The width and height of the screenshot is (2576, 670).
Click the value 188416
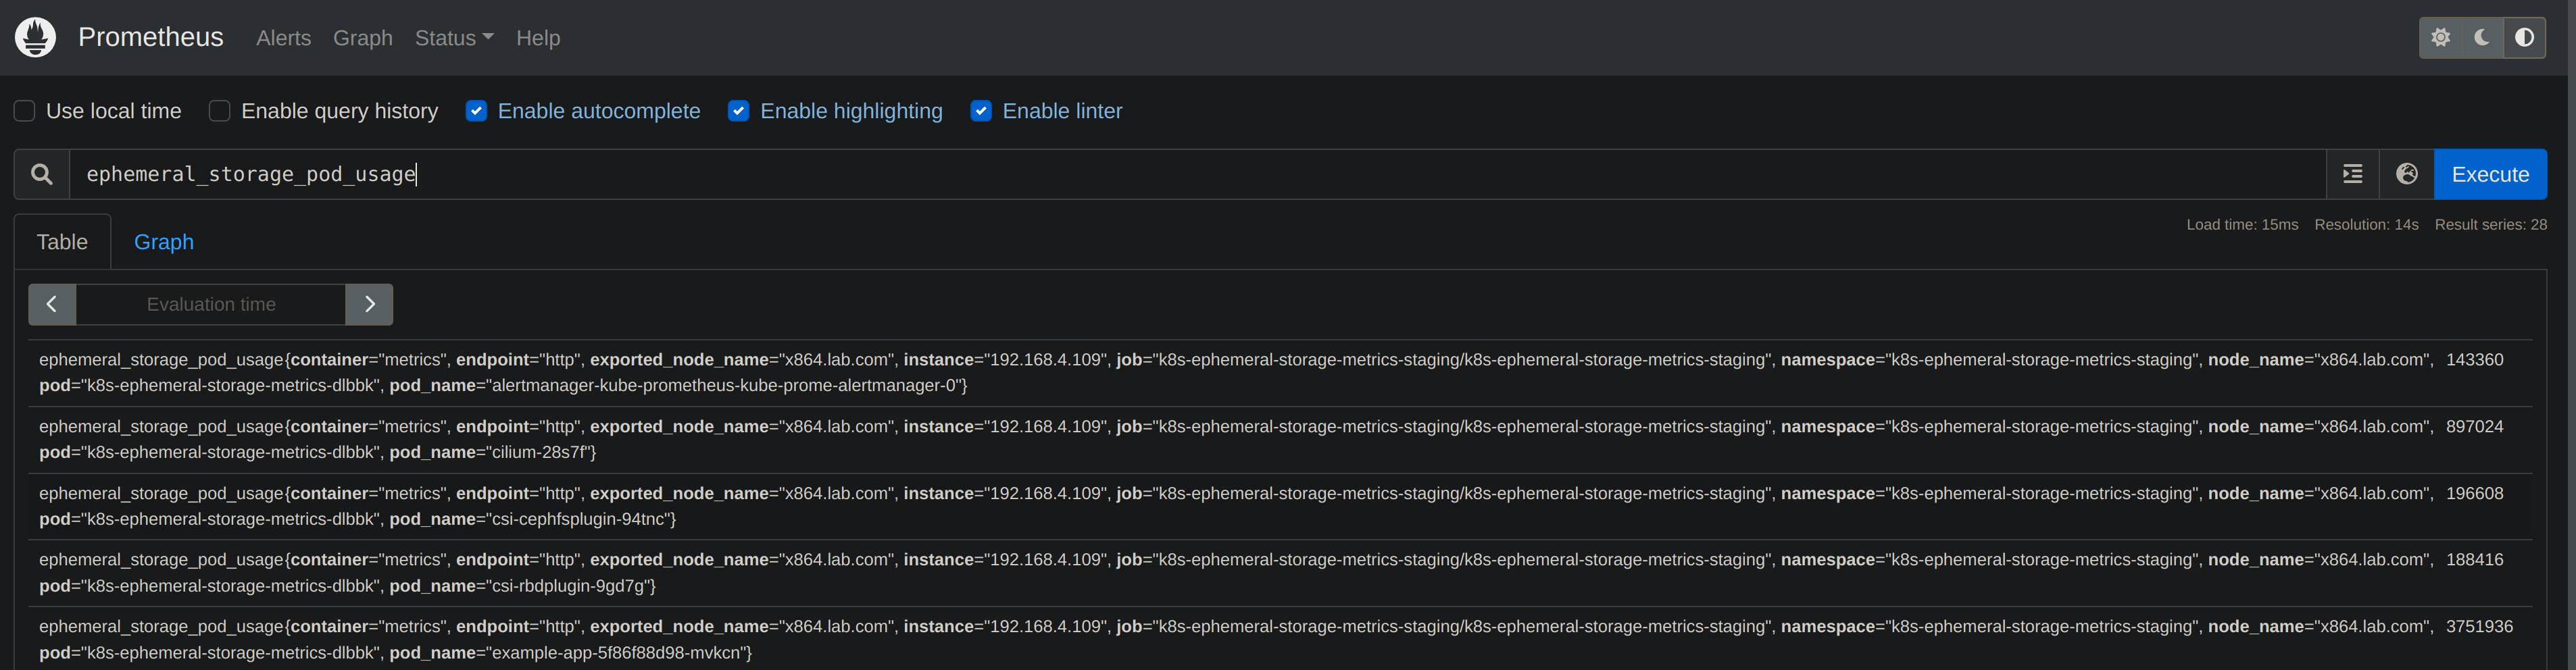pos(2474,560)
